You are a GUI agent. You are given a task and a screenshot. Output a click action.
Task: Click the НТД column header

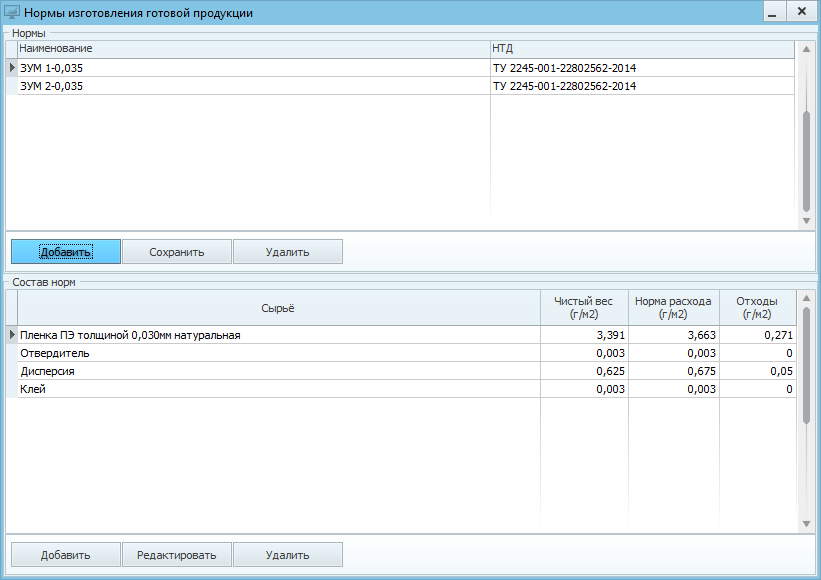coord(641,49)
